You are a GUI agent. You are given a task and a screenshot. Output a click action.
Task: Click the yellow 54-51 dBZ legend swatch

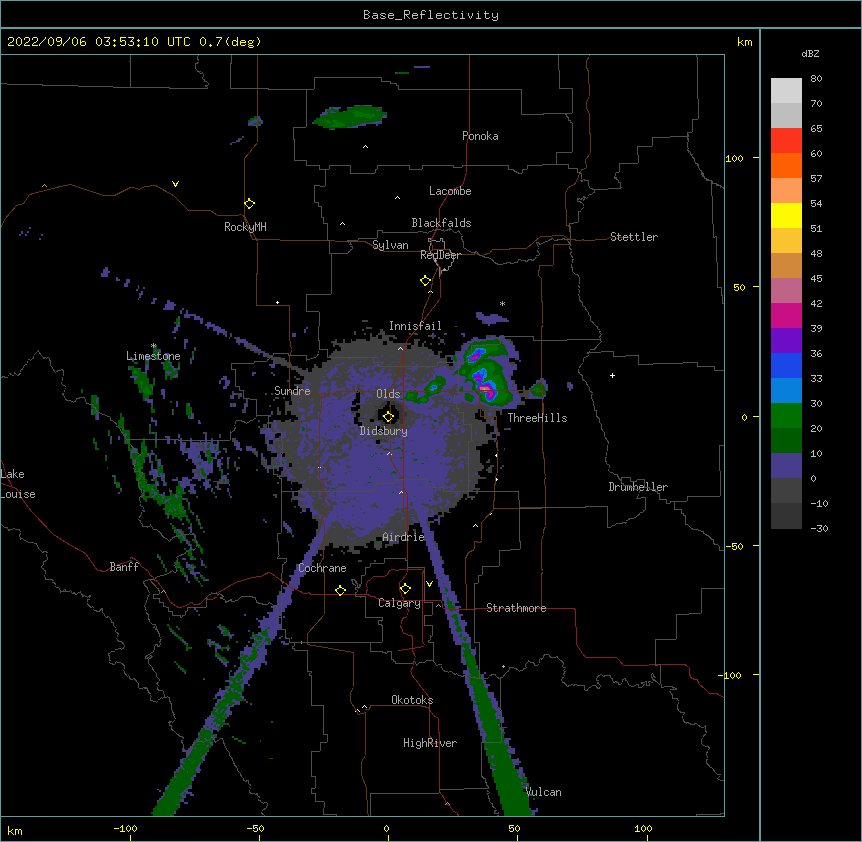tap(786, 215)
